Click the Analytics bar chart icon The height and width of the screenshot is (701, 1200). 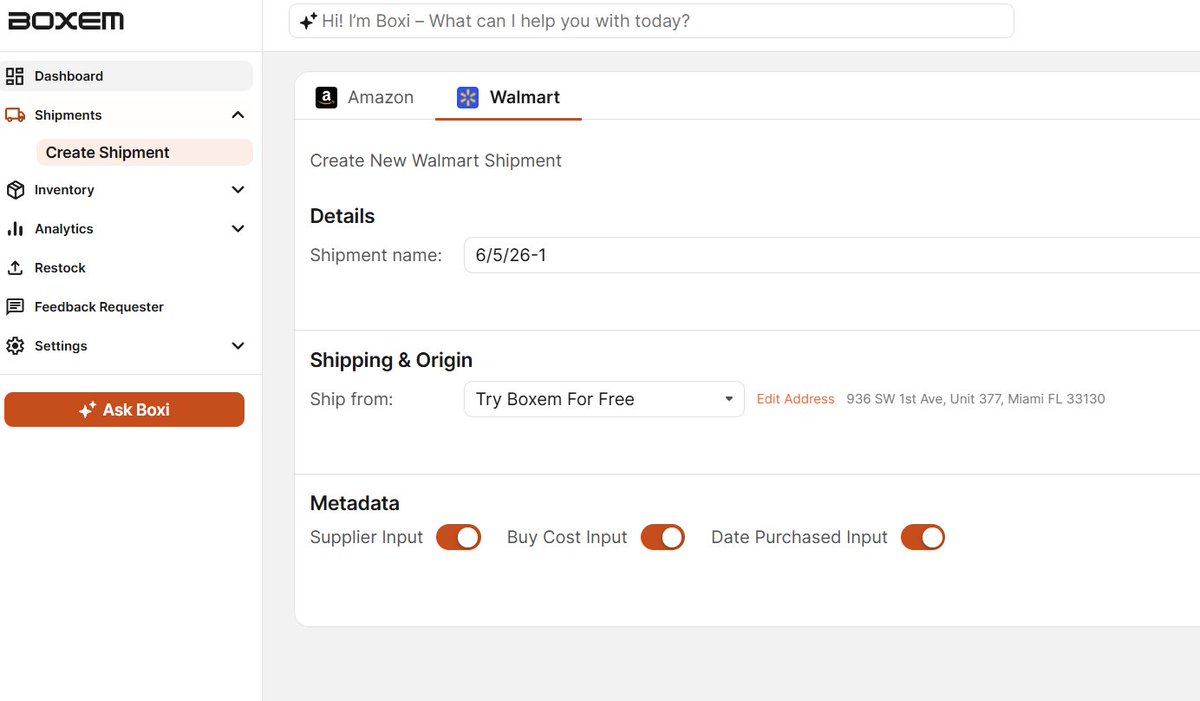15,229
